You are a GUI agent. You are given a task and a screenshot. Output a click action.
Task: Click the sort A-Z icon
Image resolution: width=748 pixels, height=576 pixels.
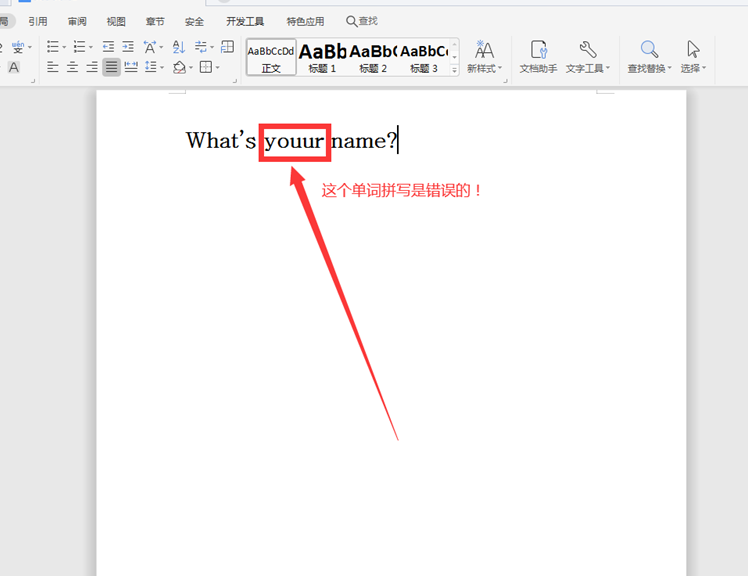(179, 47)
